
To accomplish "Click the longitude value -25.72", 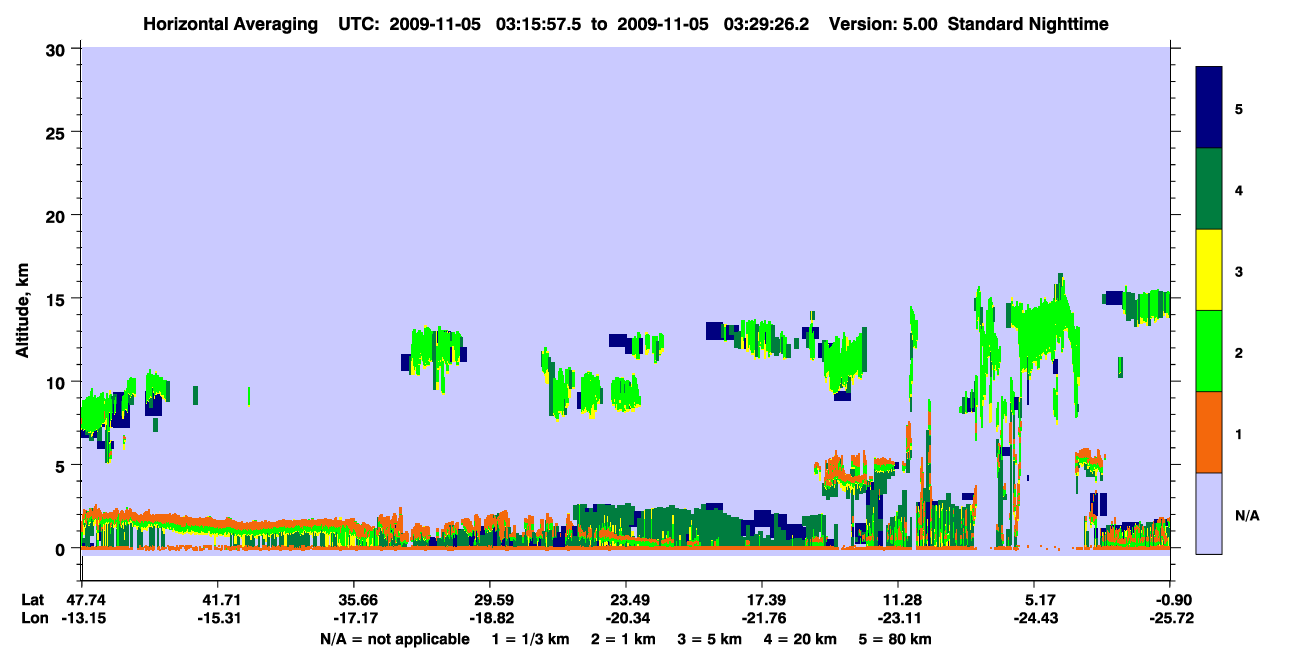I will coord(1170,618).
